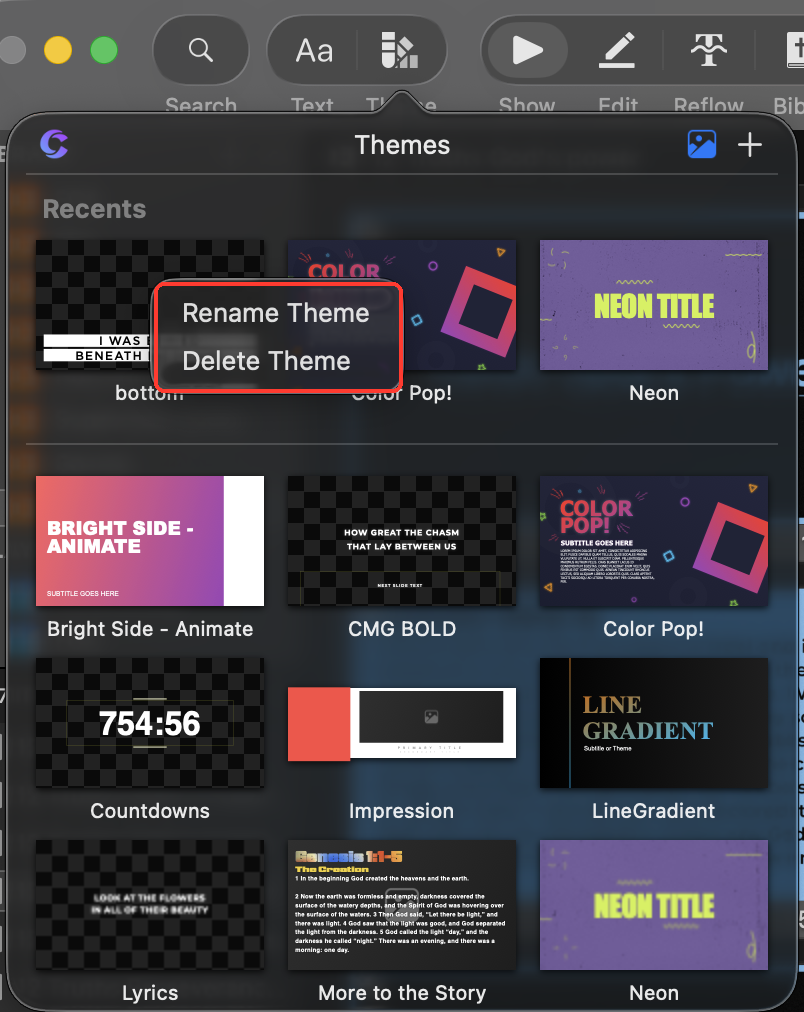
Task: Select the Neon thumbnail in Recents
Action: pyautogui.click(x=654, y=305)
